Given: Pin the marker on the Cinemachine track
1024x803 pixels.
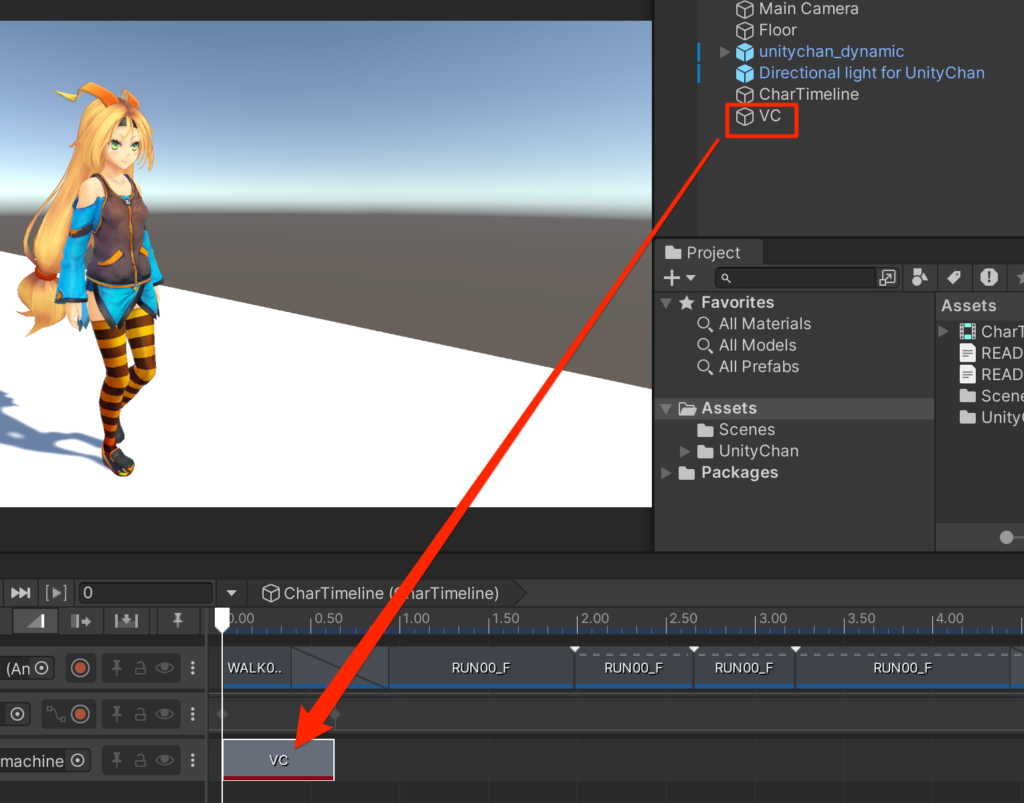Looking at the screenshot, I should tap(117, 761).
